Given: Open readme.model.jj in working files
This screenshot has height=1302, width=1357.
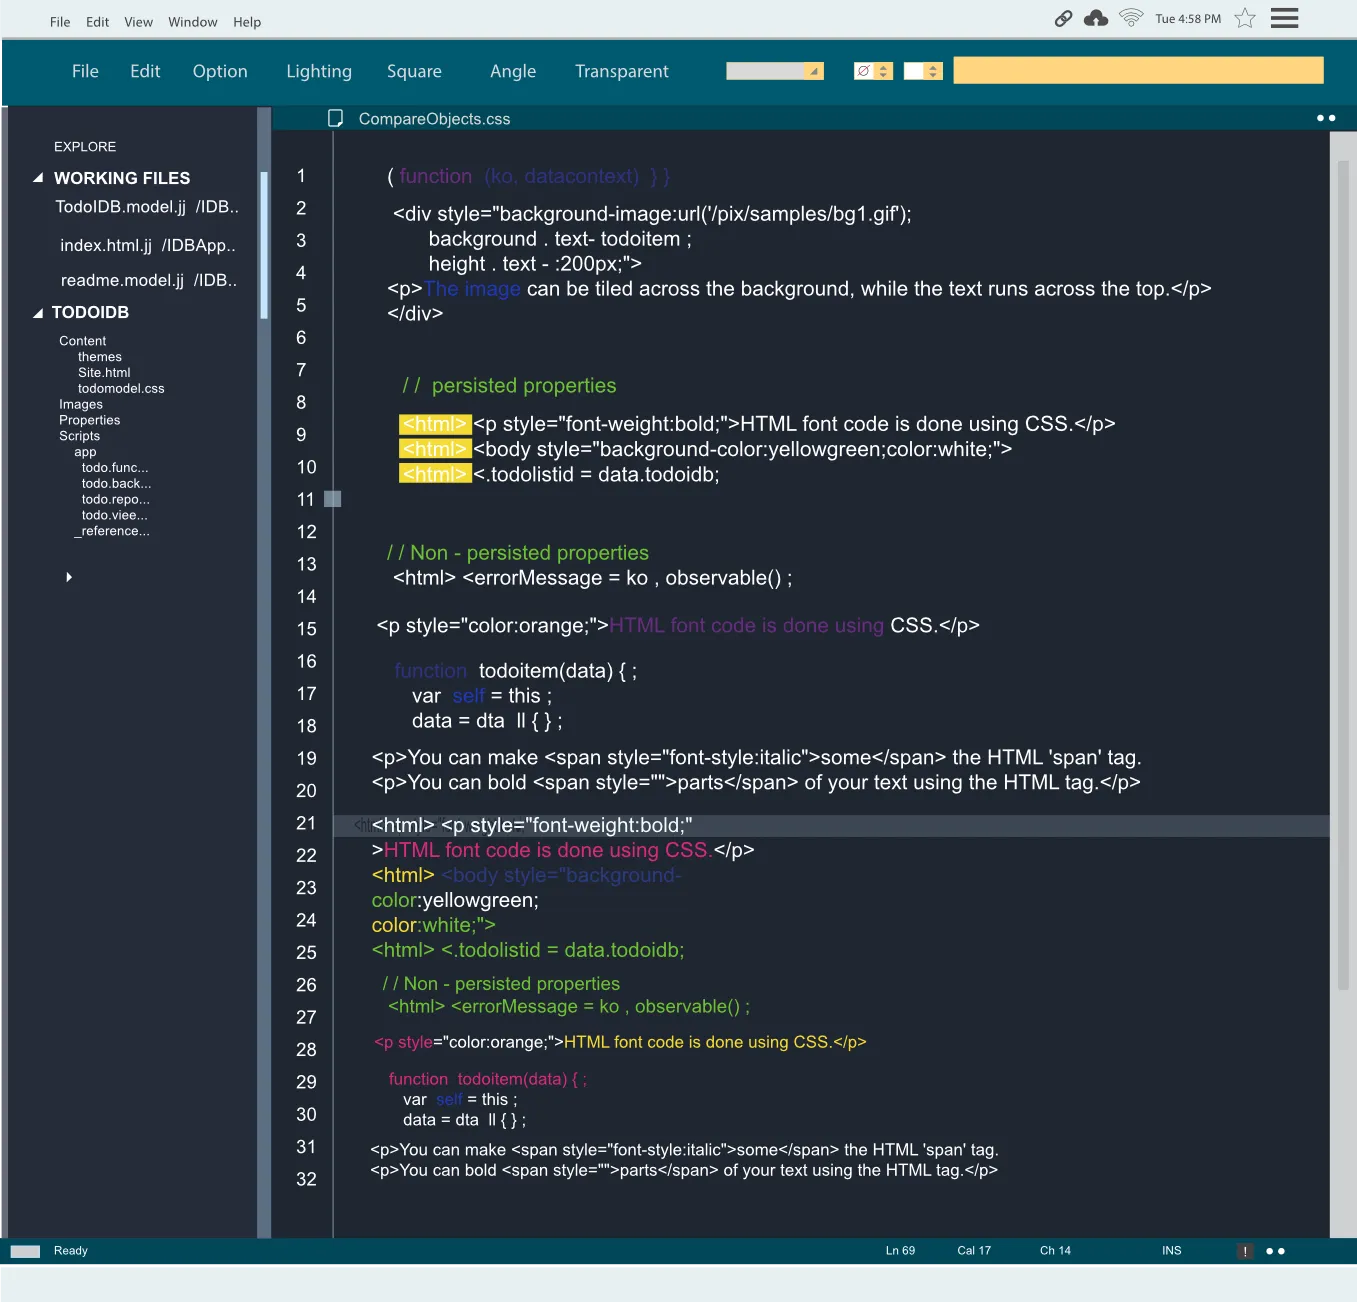Looking at the screenshot, I should coord(149,280).
